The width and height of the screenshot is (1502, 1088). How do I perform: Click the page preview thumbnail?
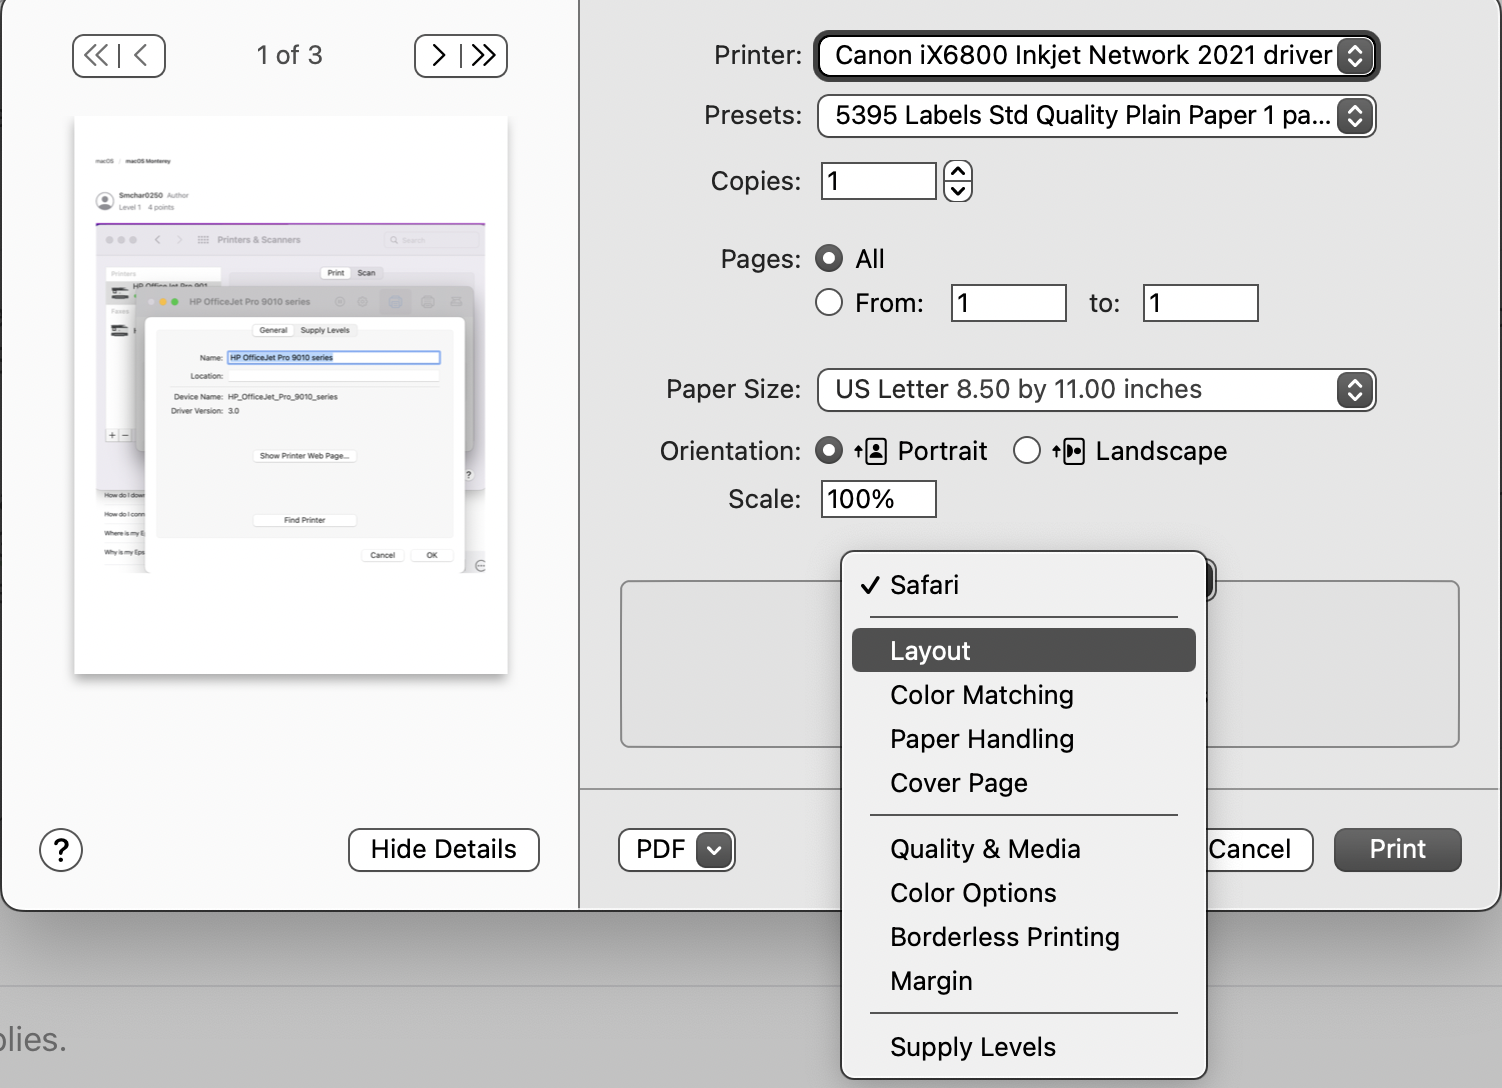[291, 395]
